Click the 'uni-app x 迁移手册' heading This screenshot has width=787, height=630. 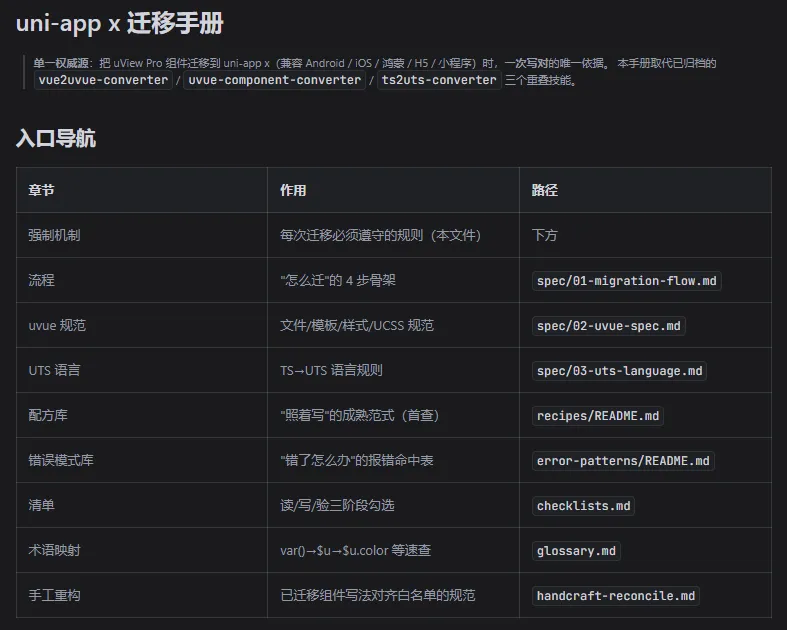[x=119, y=24]
